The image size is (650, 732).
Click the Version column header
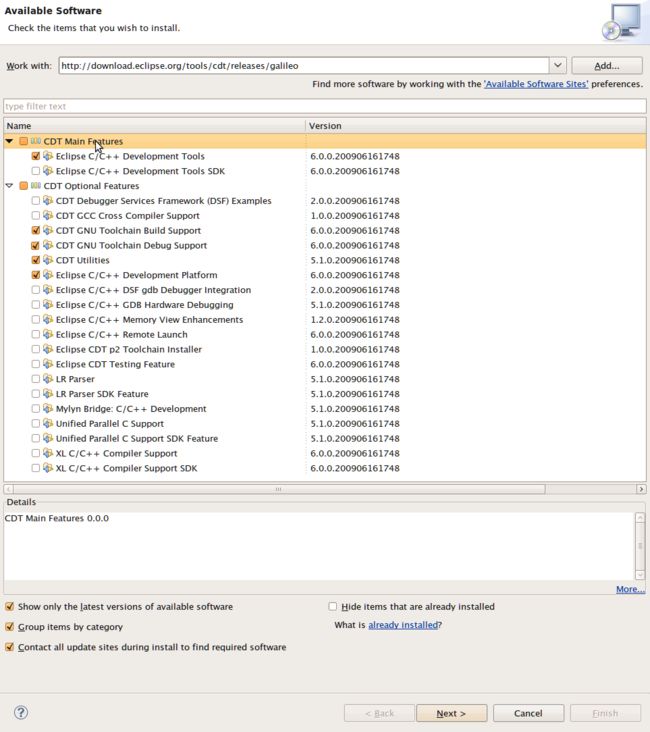point(476,126)
